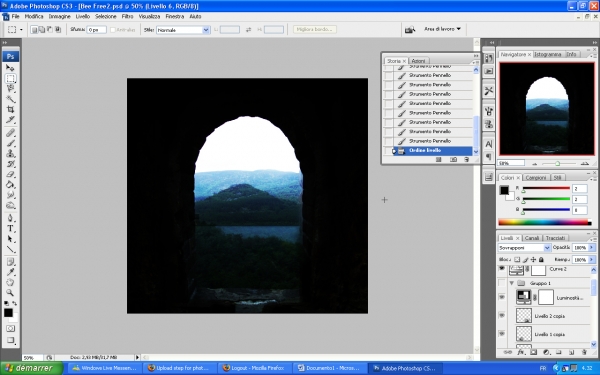Select the Hand tool

pos(10,282)
